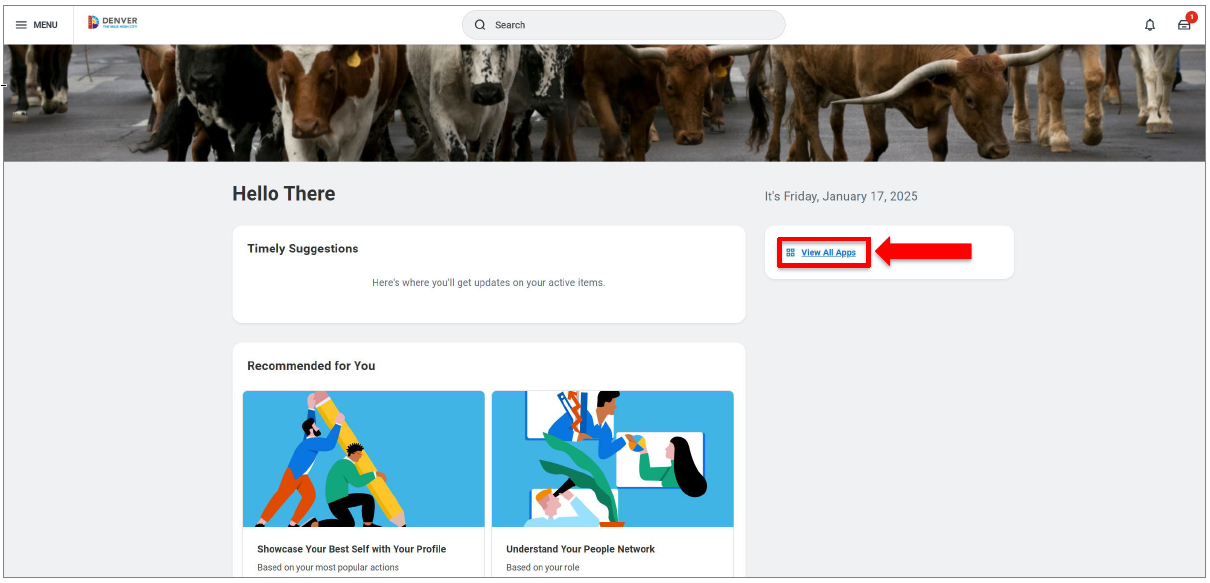
Task: Click the magnifying glass search icon
Action: coord(481,25)
